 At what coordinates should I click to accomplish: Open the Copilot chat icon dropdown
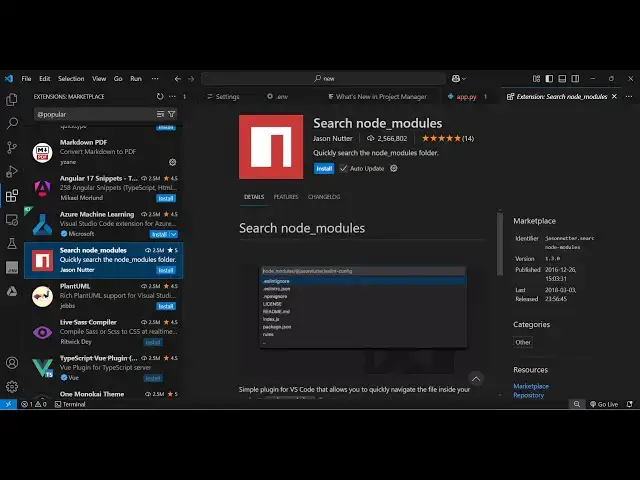click(x=459, y=78)
